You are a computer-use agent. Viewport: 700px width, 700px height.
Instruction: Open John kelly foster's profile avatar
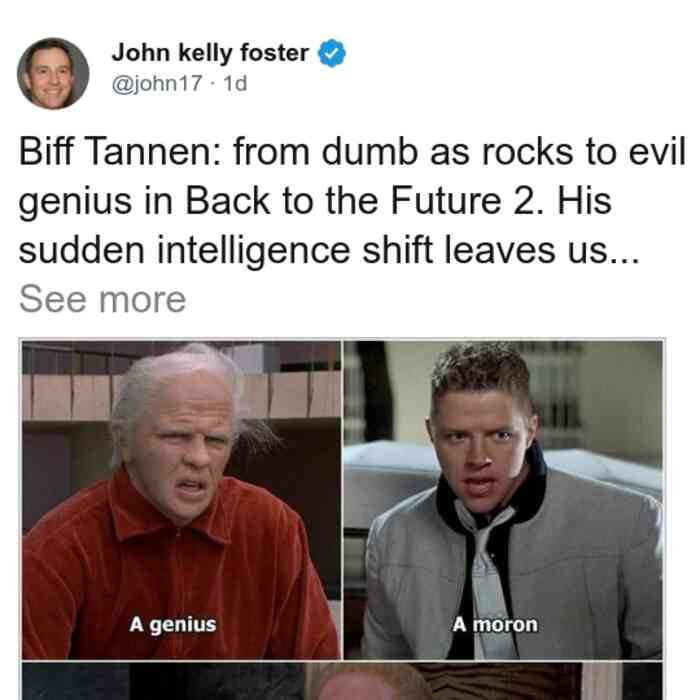(x=53, y=74)
